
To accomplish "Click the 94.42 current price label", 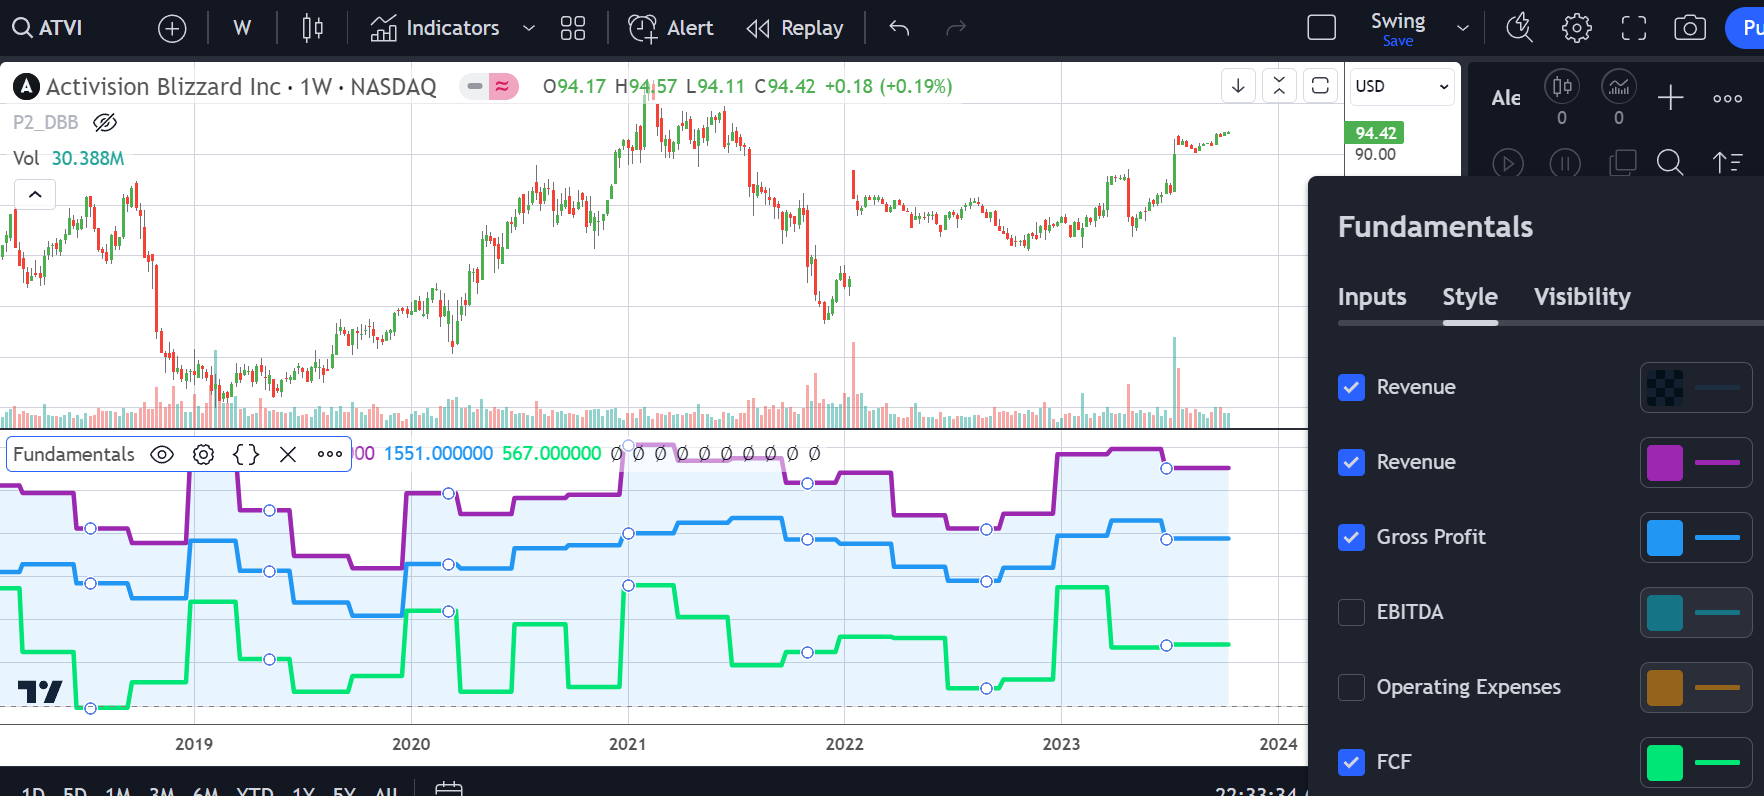I will [1375, 133].
